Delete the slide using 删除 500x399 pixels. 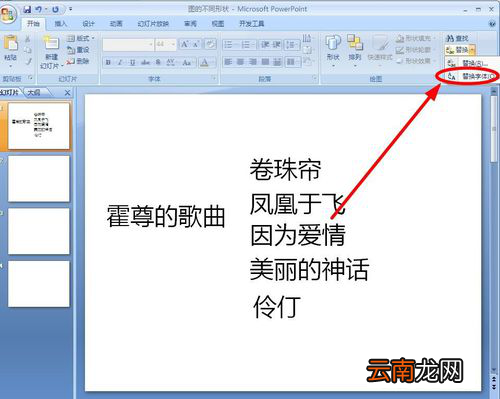[78, 61]
